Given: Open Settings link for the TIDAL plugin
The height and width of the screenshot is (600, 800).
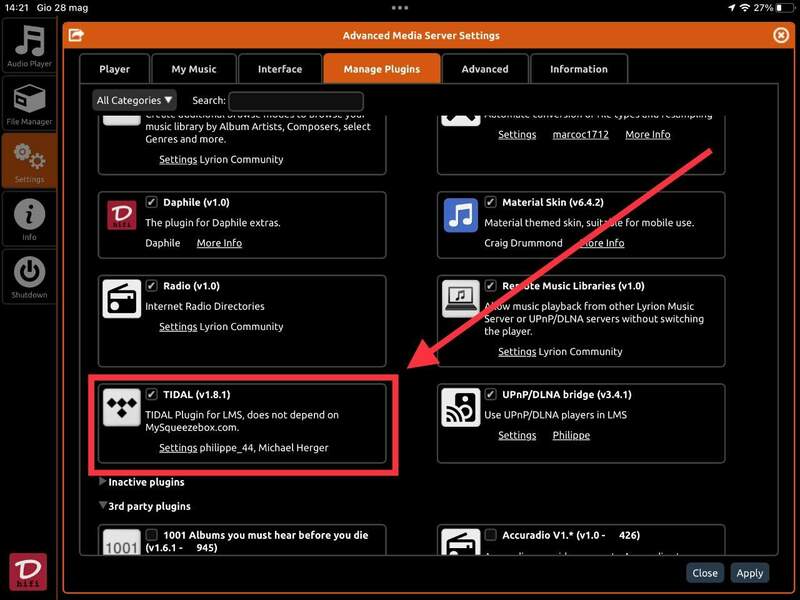Looking at the screenshot, I should [x=178, y=448].
